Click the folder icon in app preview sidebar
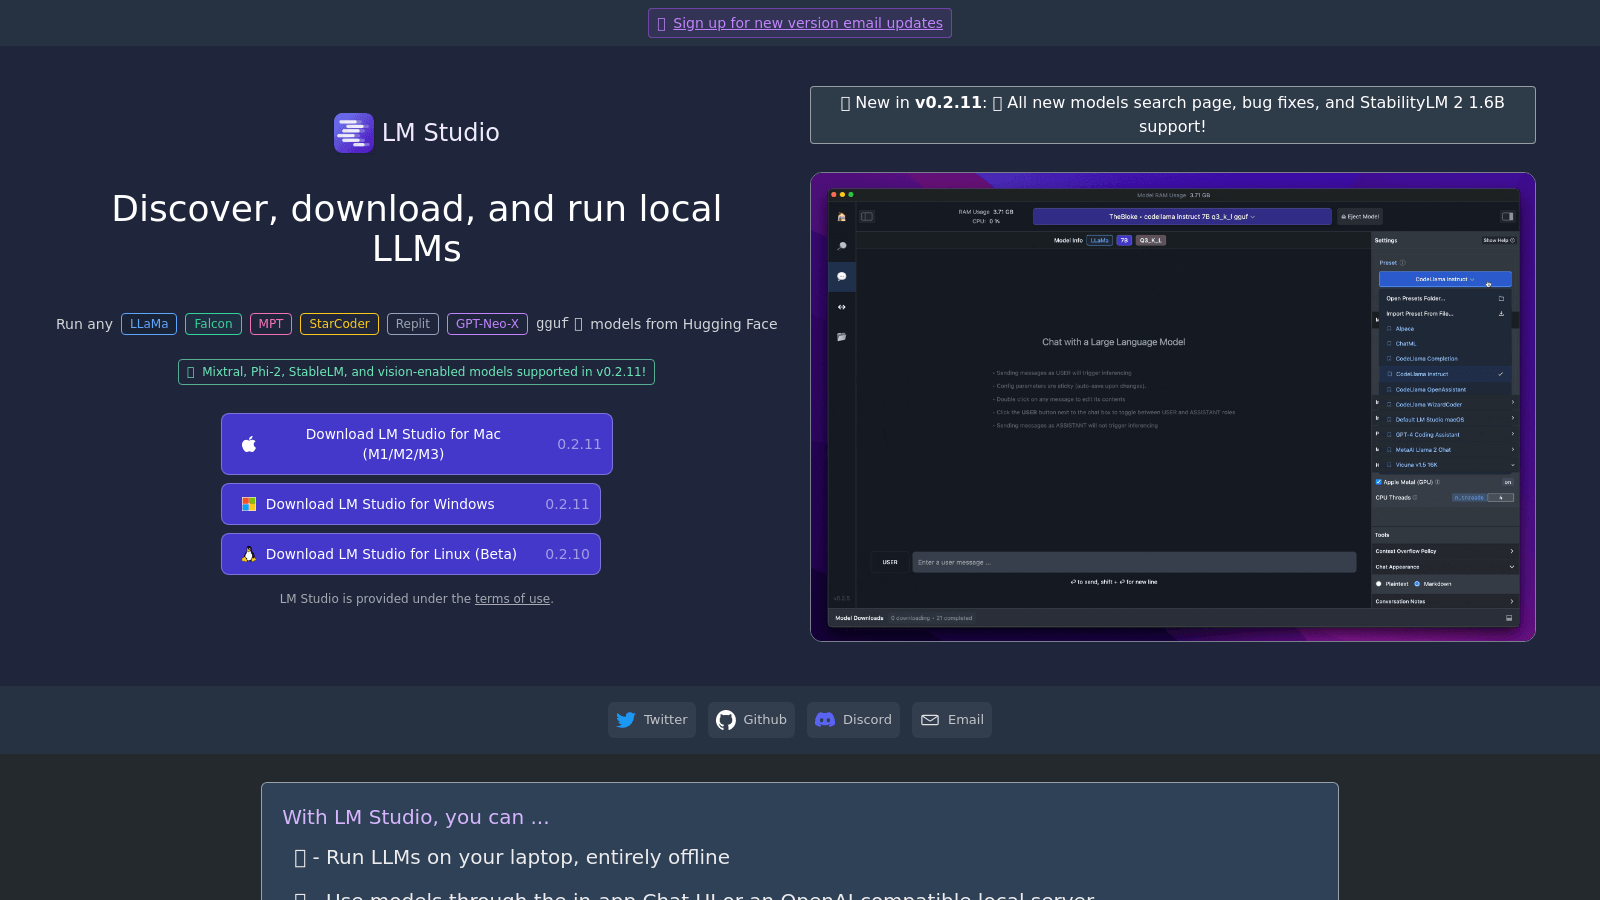The image size is (1600, 900). tap(842, 337)
